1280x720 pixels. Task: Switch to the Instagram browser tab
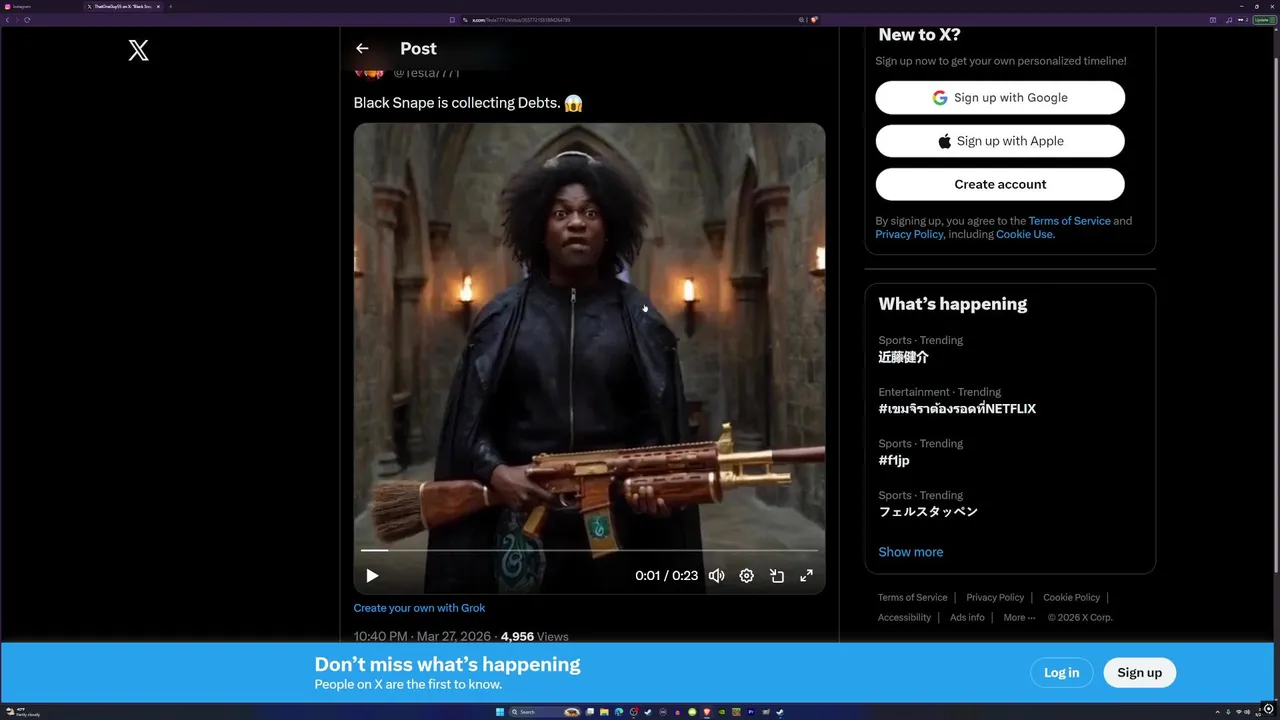(x=40, y=6)
